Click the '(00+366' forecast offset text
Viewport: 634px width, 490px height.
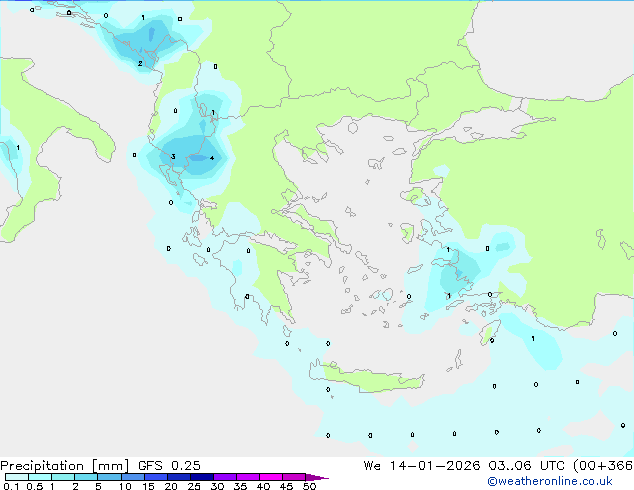coord(603,466)
